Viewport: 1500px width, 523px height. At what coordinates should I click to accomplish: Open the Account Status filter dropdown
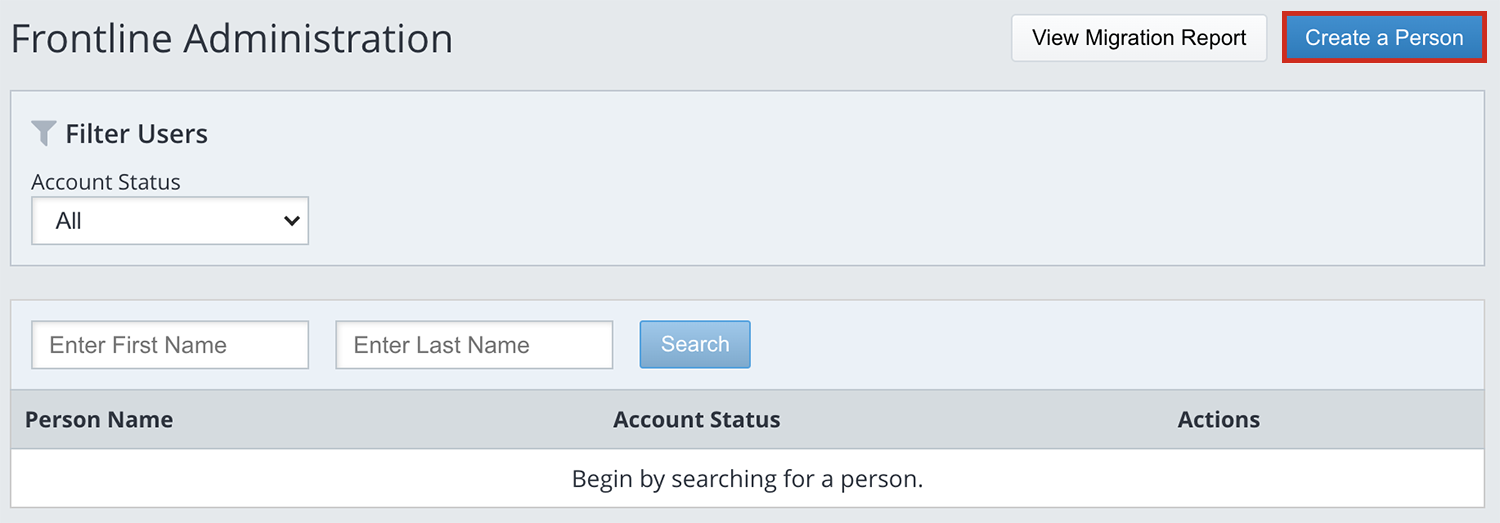pyautogui.click(x=170, y=221)
